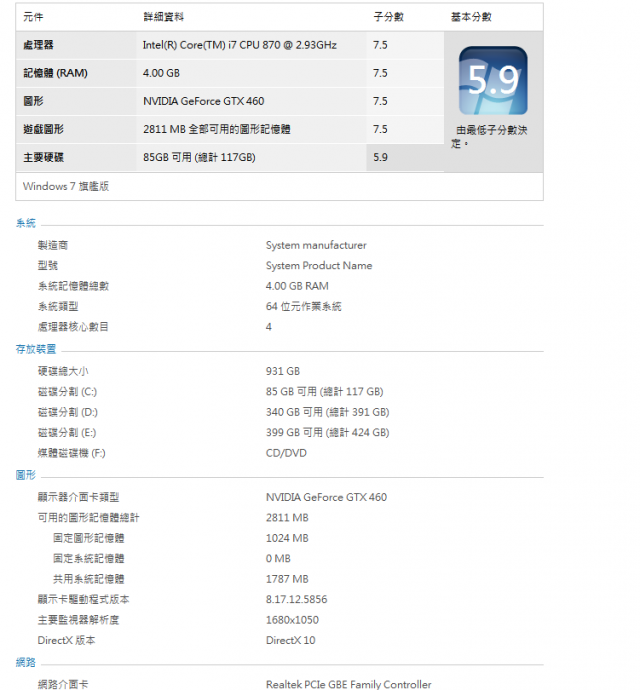Click the Intel Core i7 CPU 870 detail
This screenshot has height=691, width=640.
pyautogui.click(x=240, y=45)
